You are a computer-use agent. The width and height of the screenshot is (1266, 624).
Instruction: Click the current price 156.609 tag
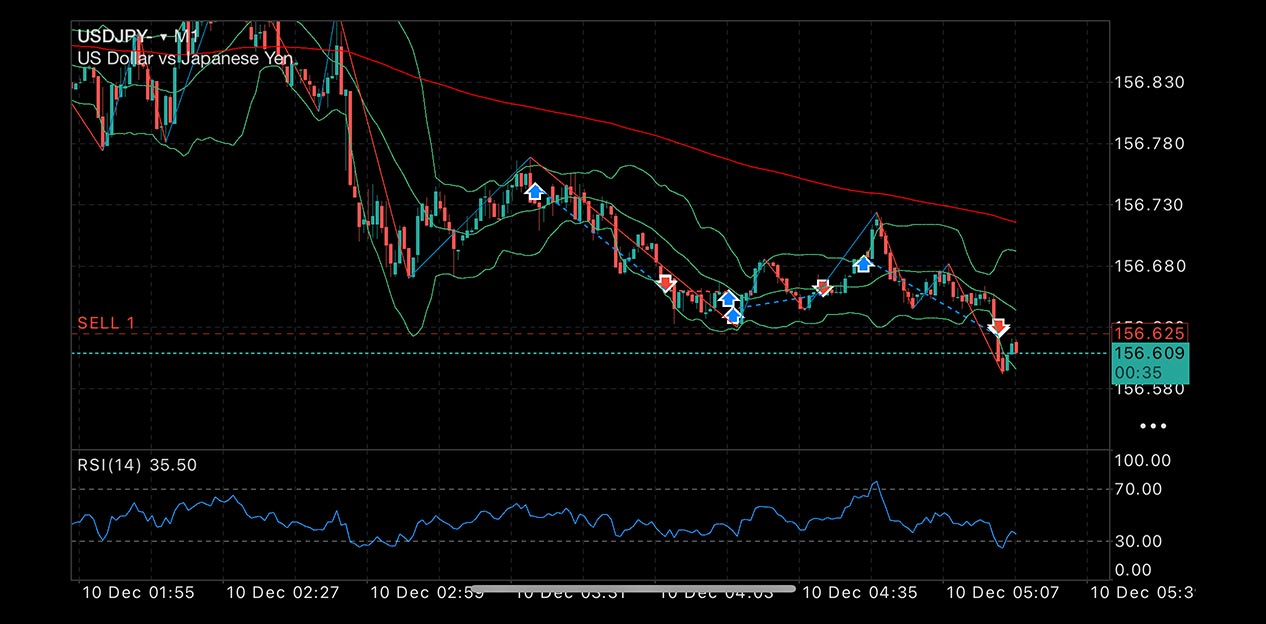[1149, 353]
